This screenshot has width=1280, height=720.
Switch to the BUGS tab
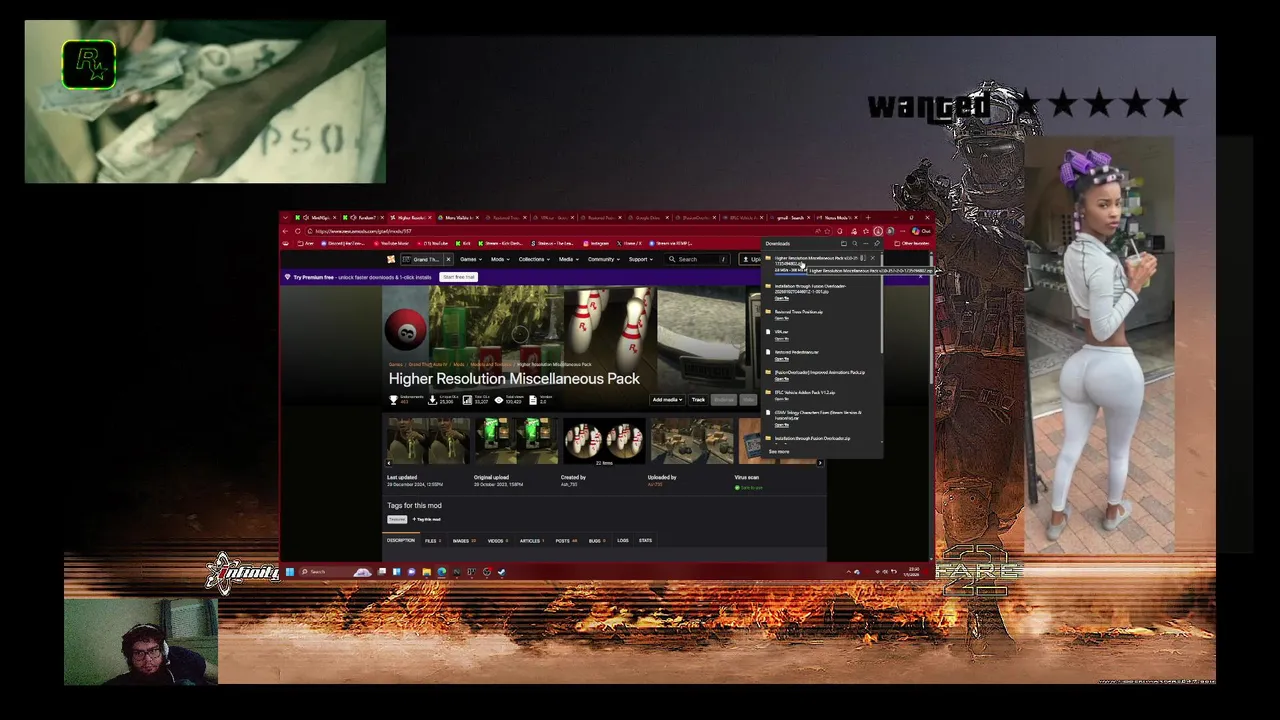(597, 541)
